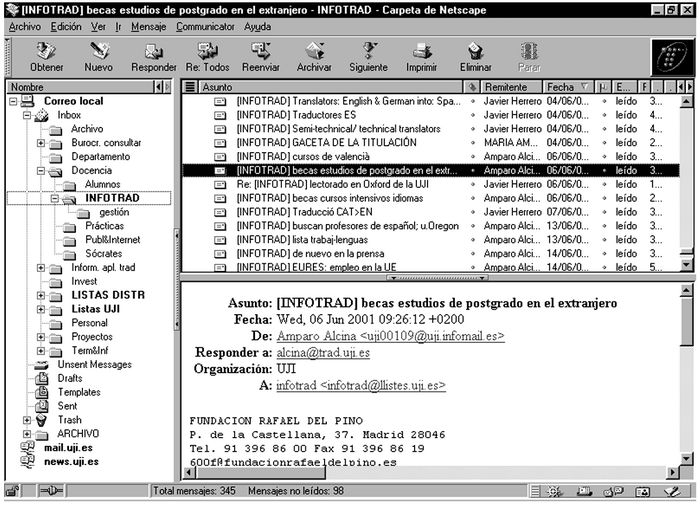Open the Templates folder

[79, 392]
